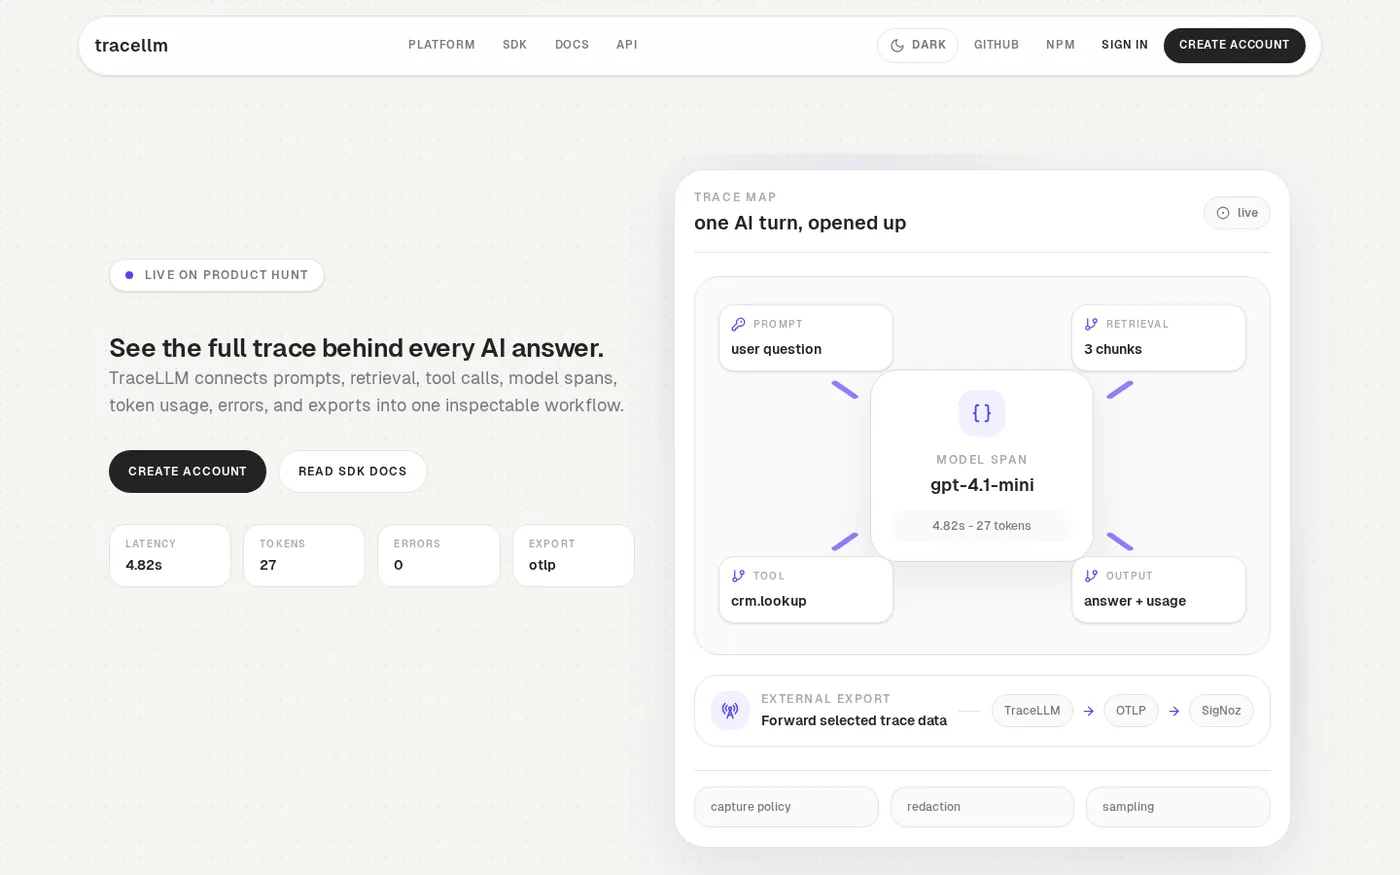Click the TraceLLM export chip

tap(1032, 711)
